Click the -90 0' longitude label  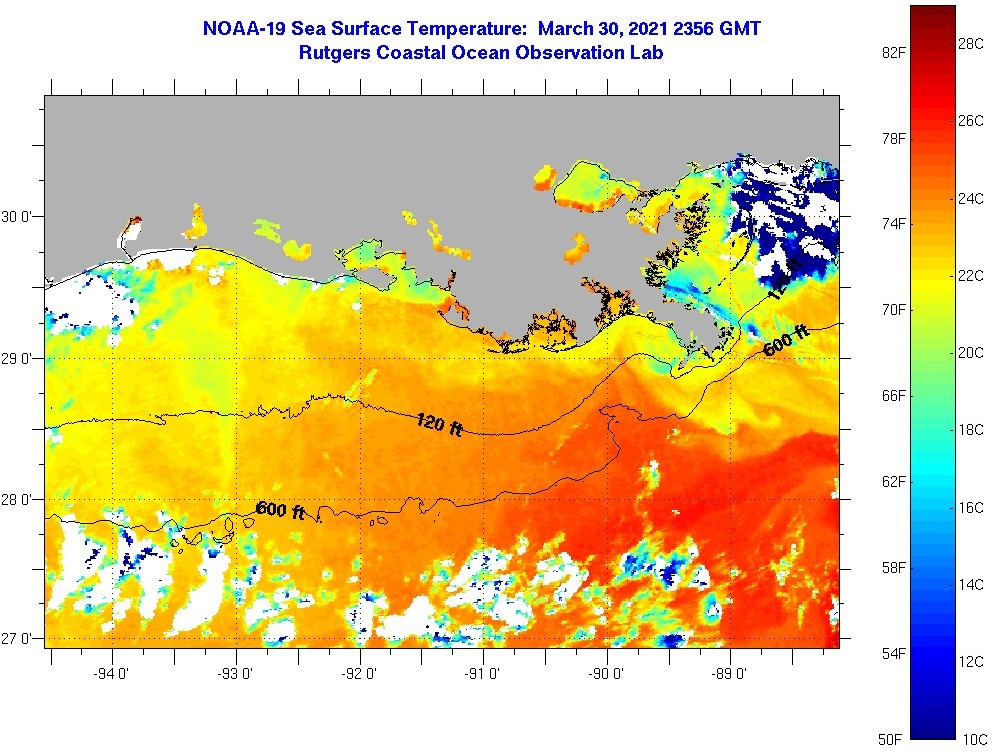point(606,674)
